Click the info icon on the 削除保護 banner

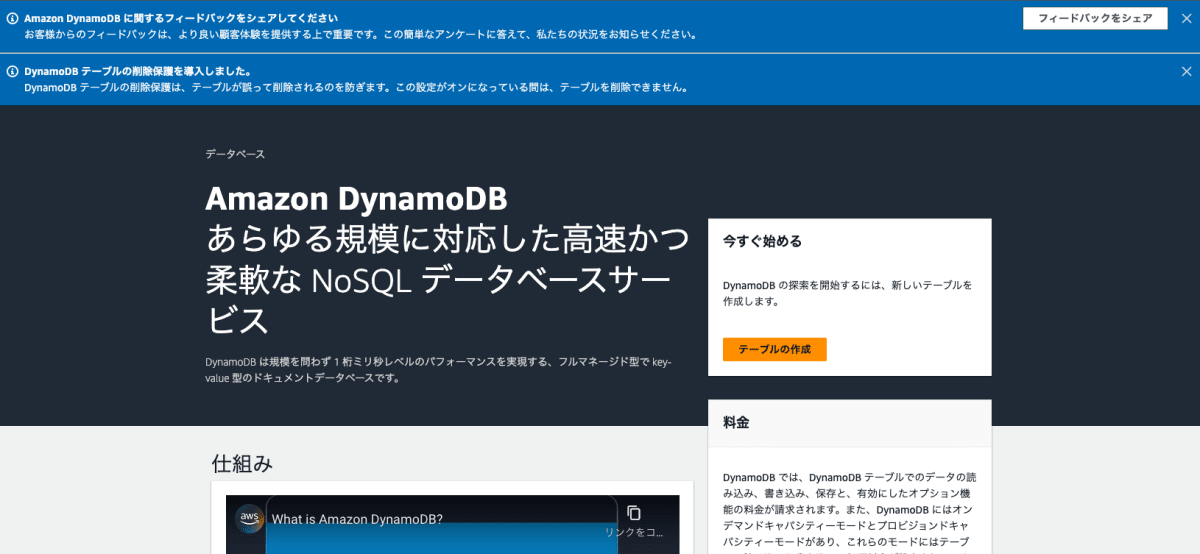click(x=13, y=72)
